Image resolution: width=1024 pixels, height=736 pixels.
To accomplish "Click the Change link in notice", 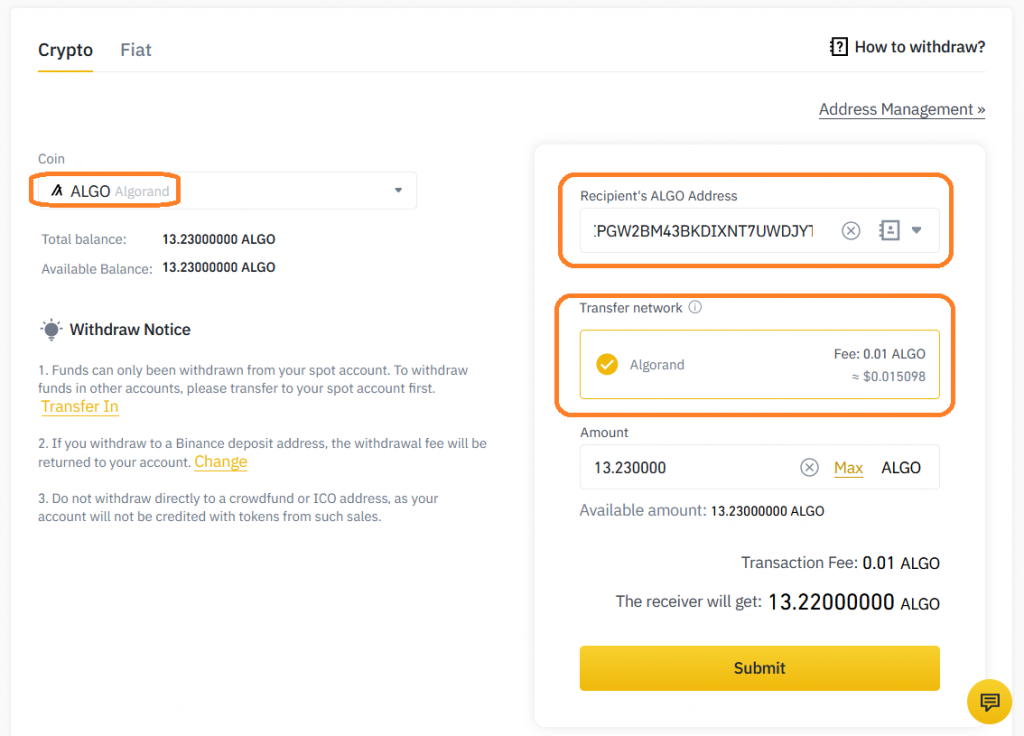I will pyautogui.click(x=220, y=462).
